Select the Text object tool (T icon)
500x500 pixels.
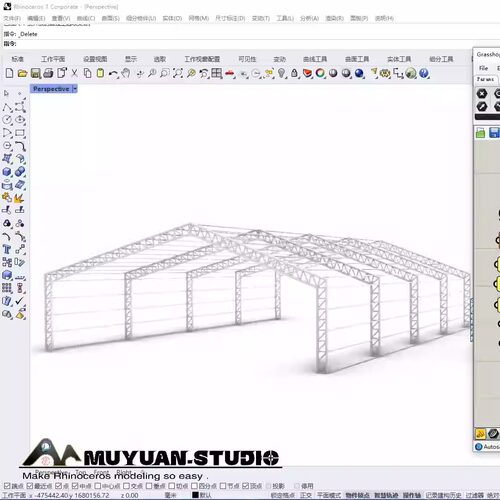tap(7, 249)
